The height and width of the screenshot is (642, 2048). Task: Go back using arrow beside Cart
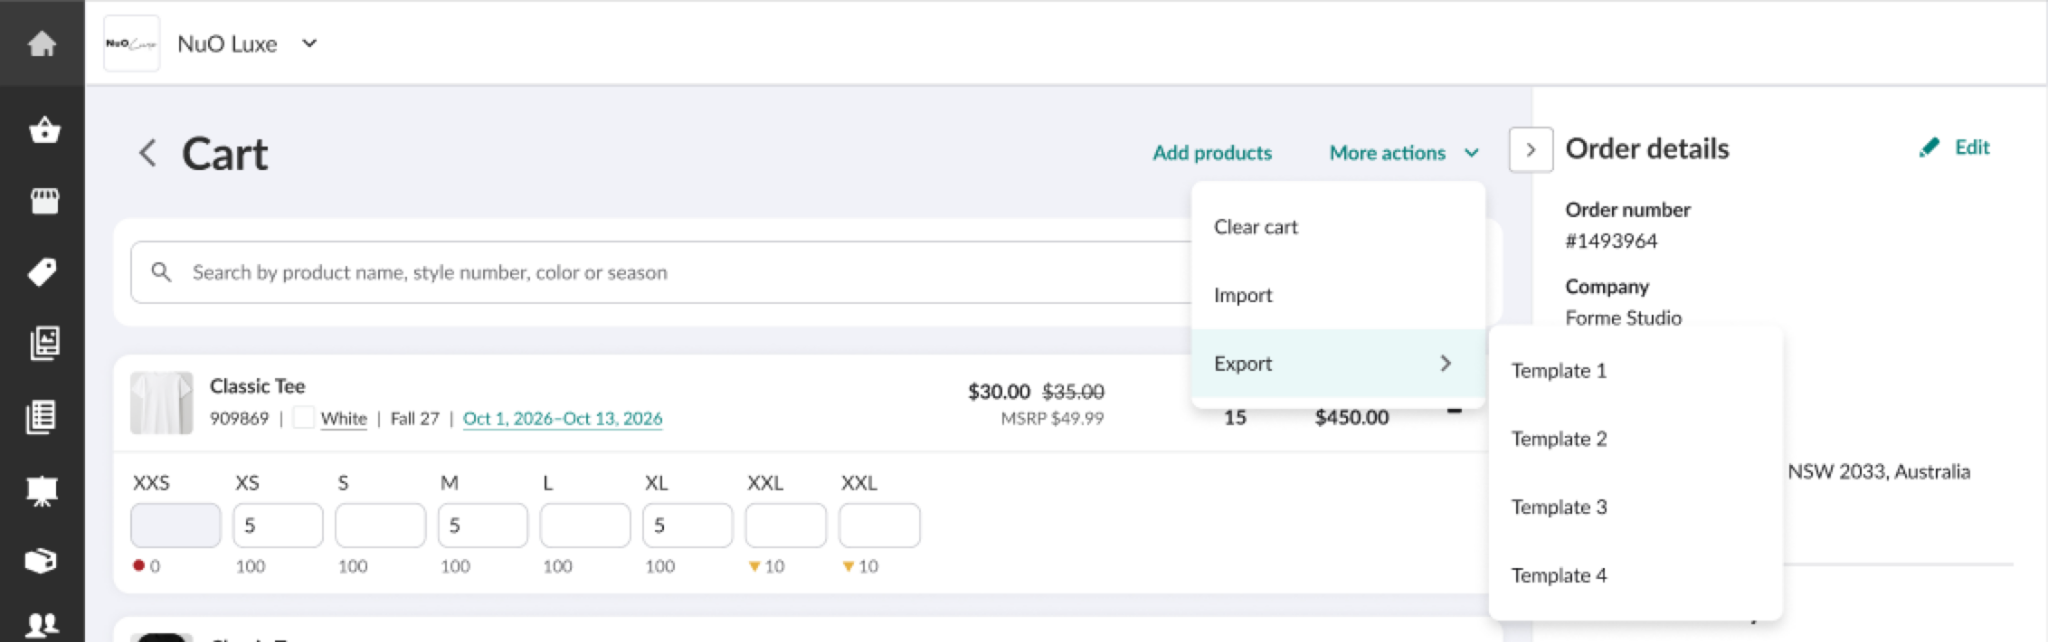[x=147, y=153]
